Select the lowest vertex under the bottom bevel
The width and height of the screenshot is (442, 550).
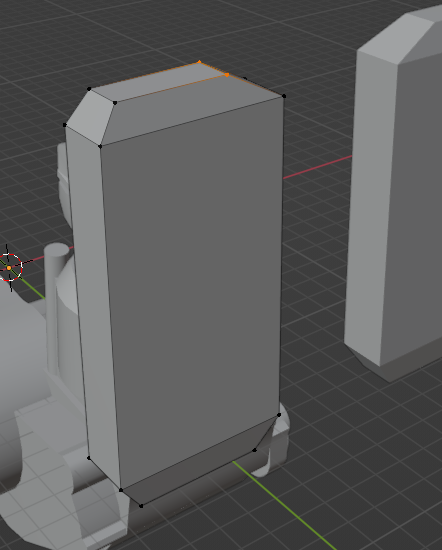tap(141, 506)
